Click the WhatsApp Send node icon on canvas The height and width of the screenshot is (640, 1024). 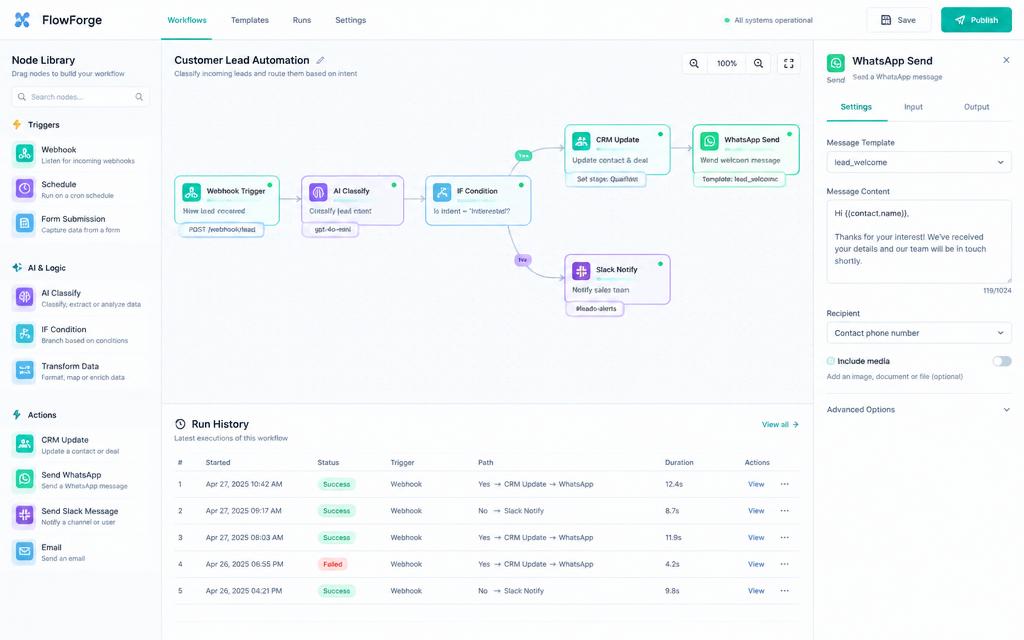coord(709,140)
